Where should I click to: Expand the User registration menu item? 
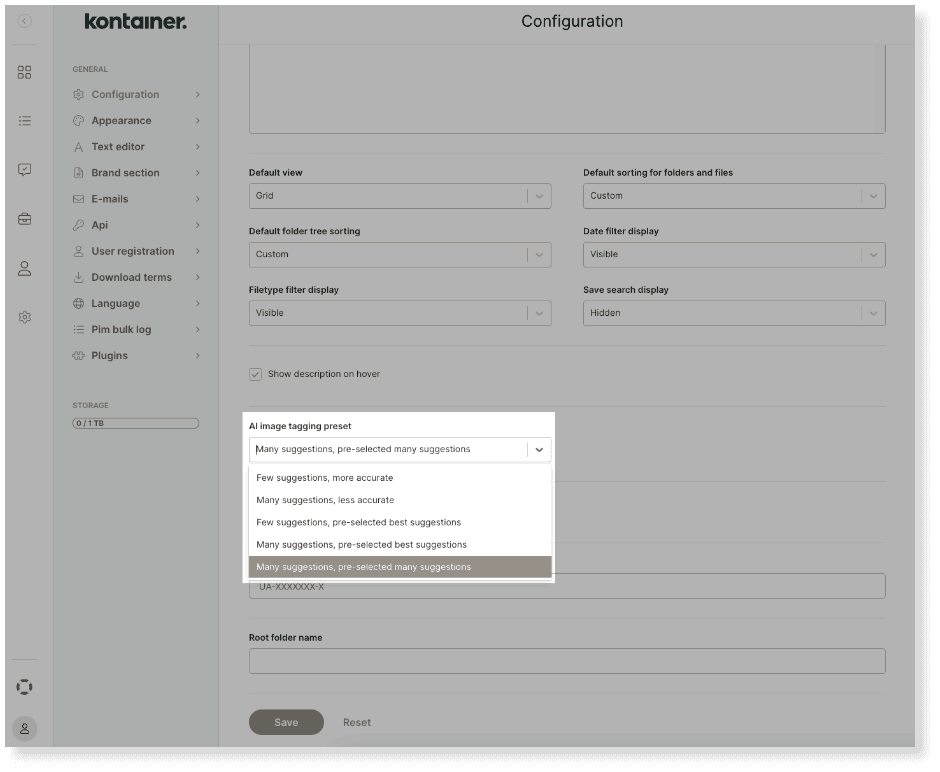pyautogui.click(x=133, y=251)
